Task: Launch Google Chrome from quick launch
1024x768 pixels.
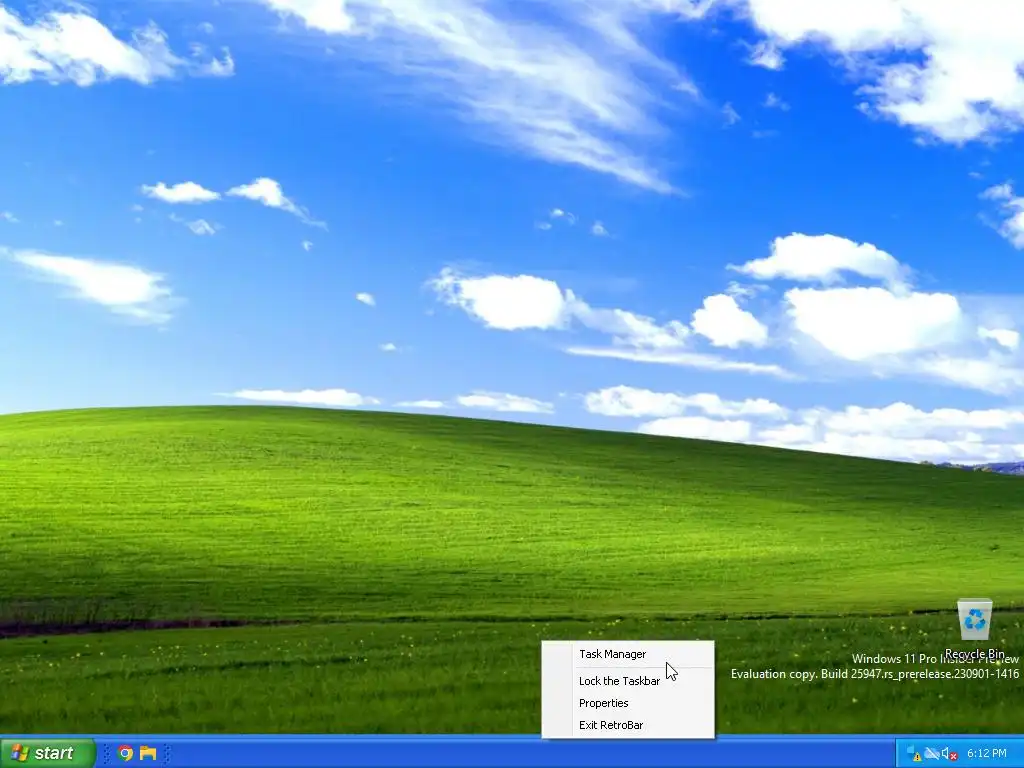Action: pos(125,754)
